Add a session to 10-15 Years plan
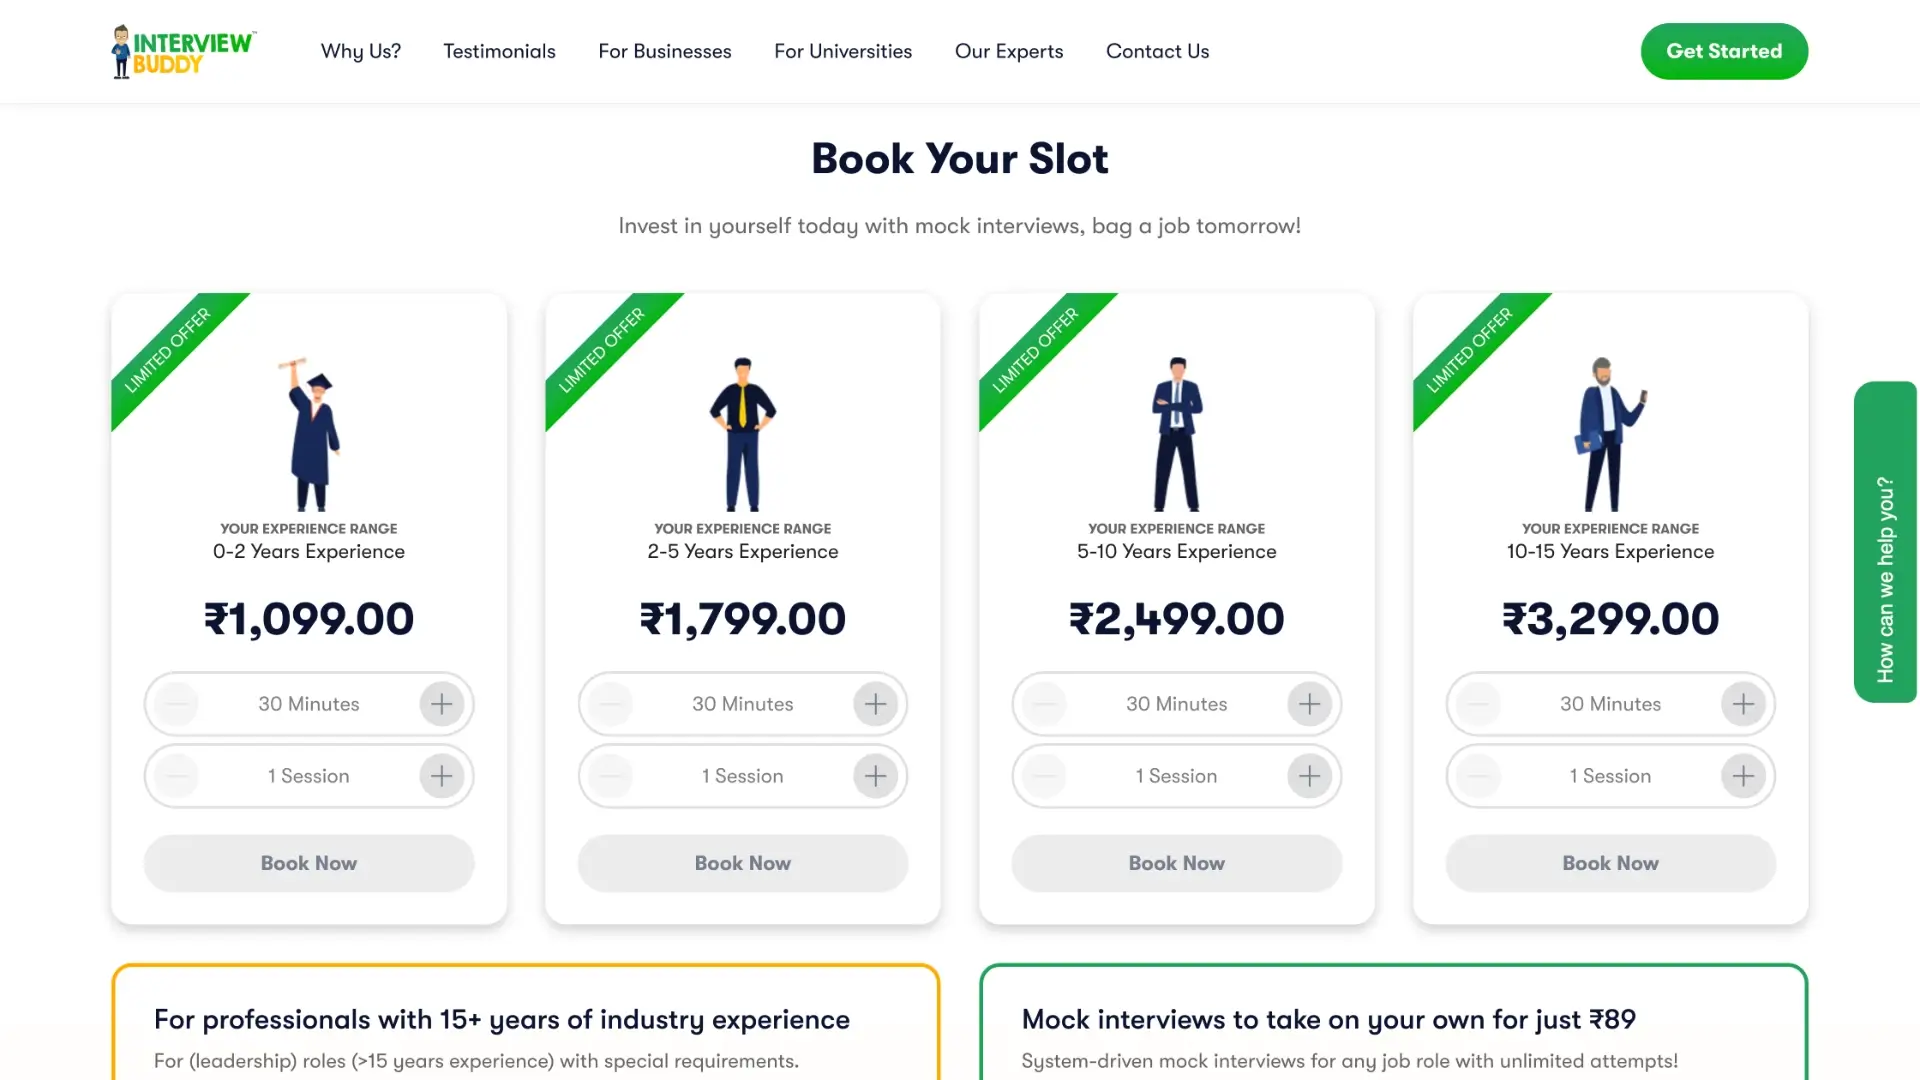1920x1080 pixels. click(1743, 776)
